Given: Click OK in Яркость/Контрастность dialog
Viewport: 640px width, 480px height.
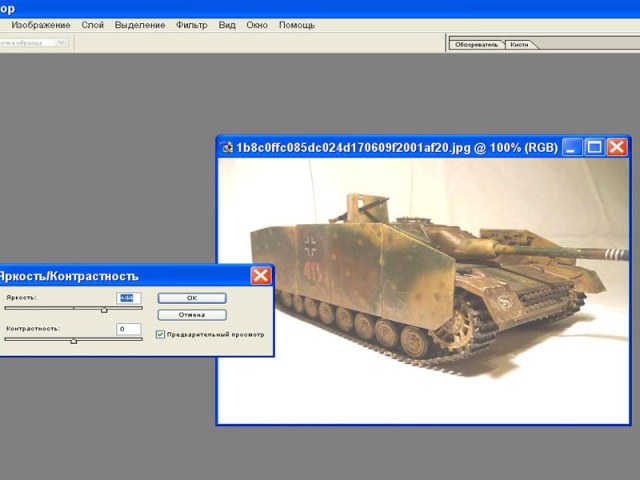Looking at the screenshot, I should [192, 298].
